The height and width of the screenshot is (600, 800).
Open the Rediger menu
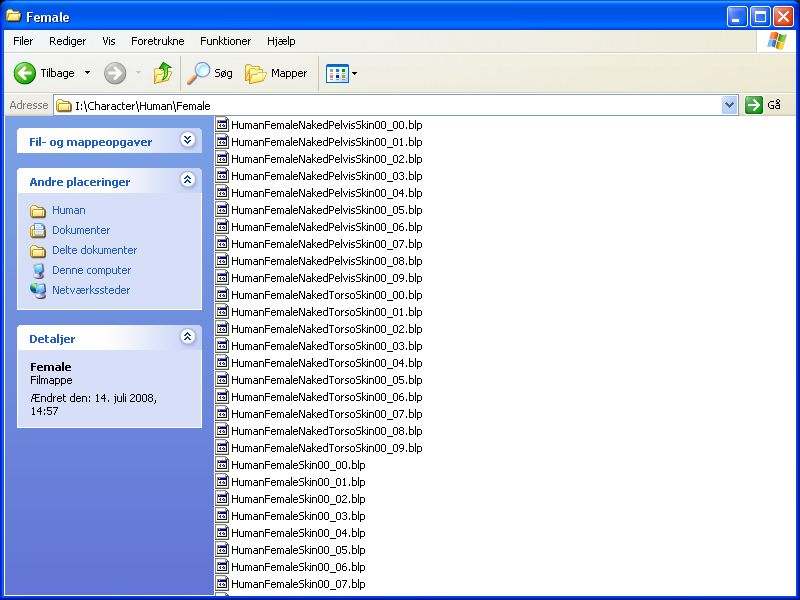tap(67, 41)
